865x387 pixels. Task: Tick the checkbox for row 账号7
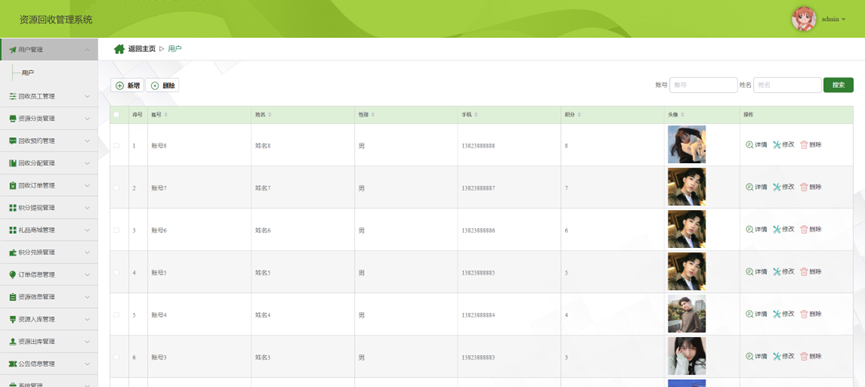pos(116,188)
